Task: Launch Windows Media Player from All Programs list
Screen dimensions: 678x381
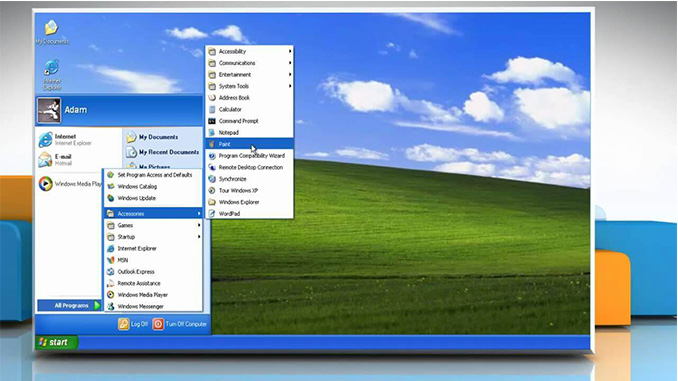Action: (x=153, y=295)
